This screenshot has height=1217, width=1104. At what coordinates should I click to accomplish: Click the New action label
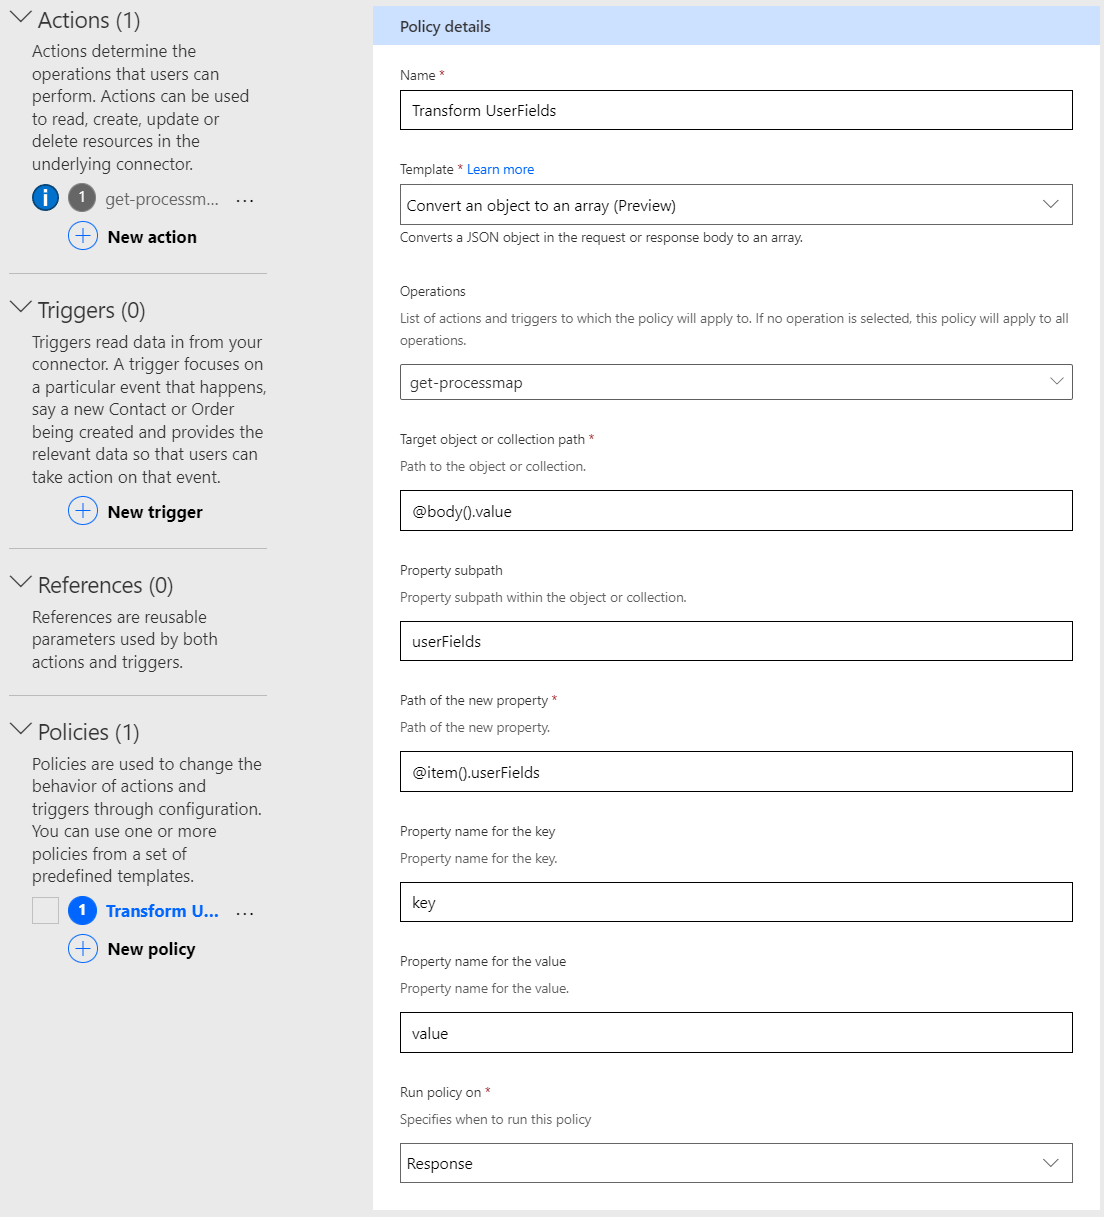[152, 237]
